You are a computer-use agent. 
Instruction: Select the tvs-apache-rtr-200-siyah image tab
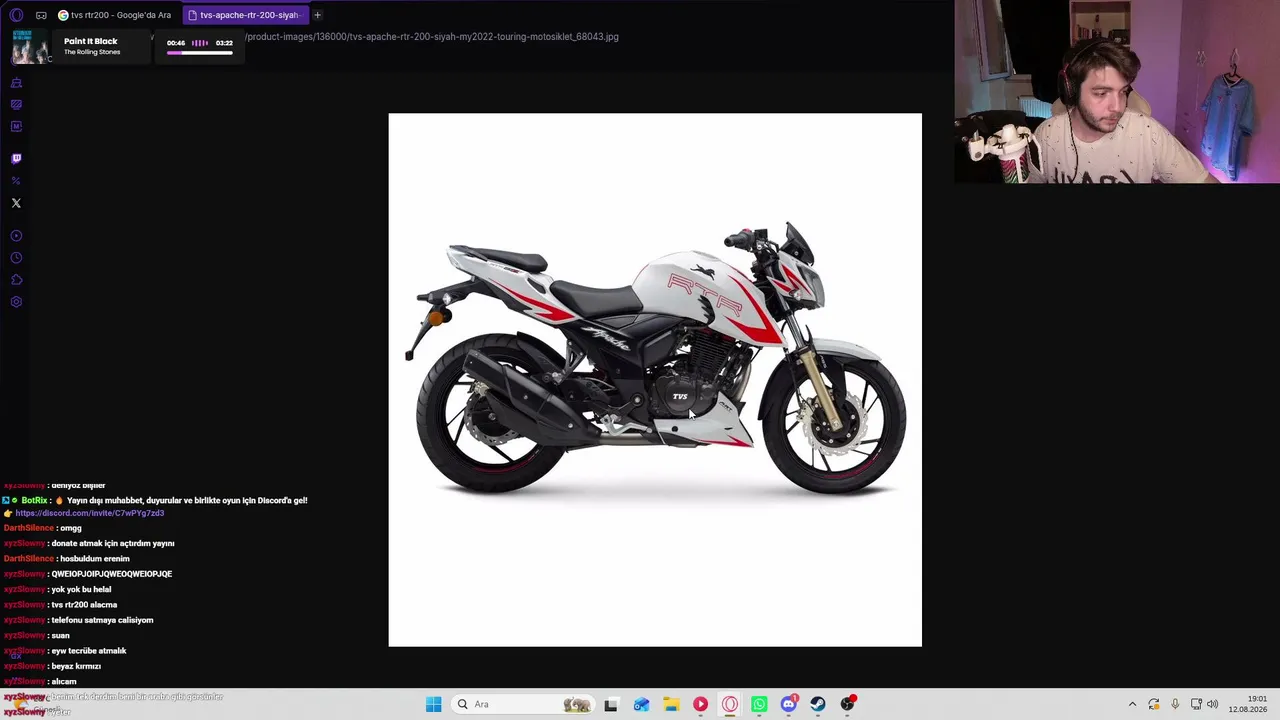245,15
